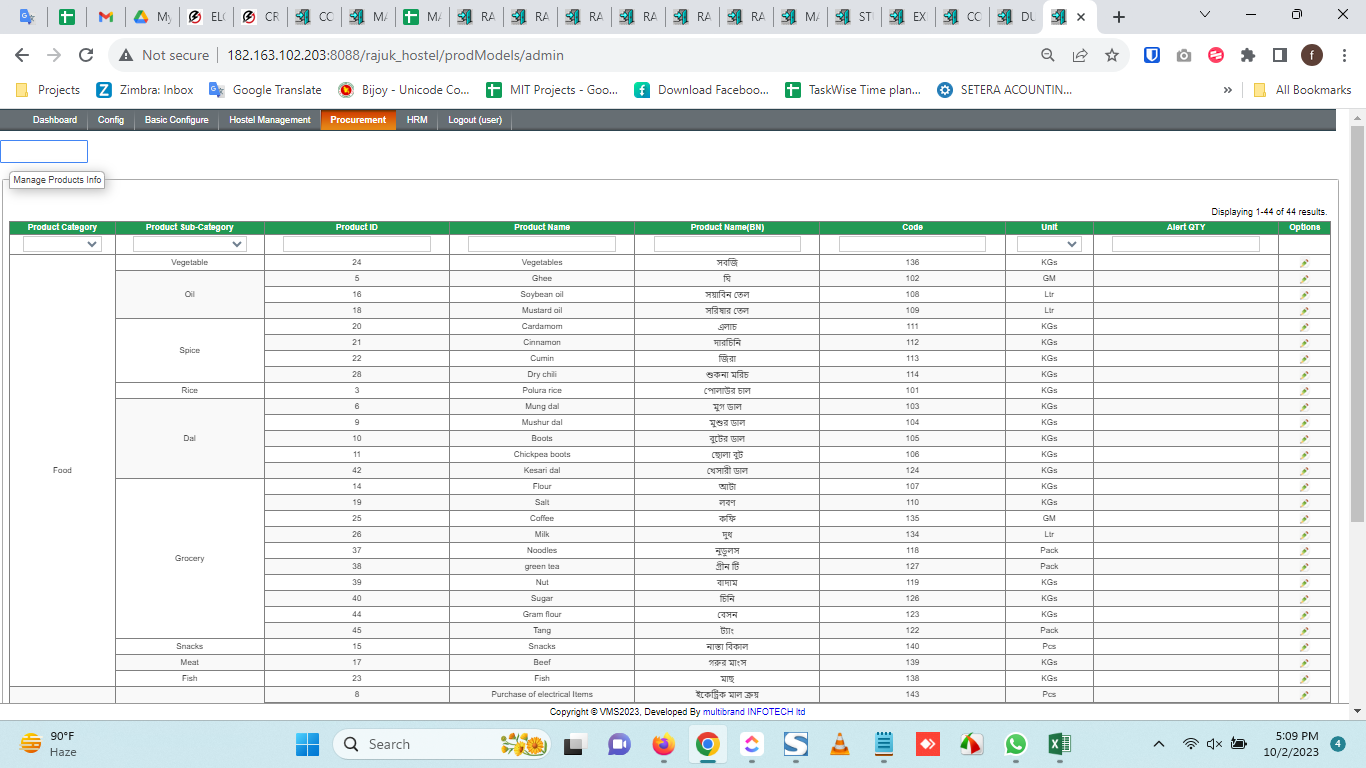1366x768 pixels.
Task: Open the Extensions puzzle icon
Action: [1247, 55]
